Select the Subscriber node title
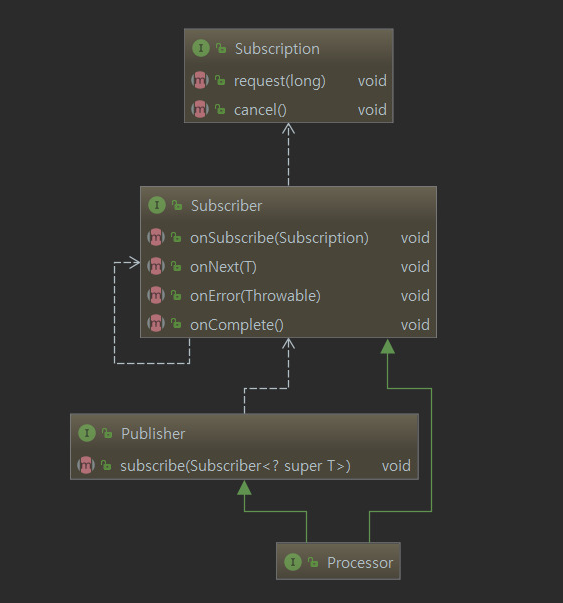The image size is (563, 603). (x=227, y=206)
